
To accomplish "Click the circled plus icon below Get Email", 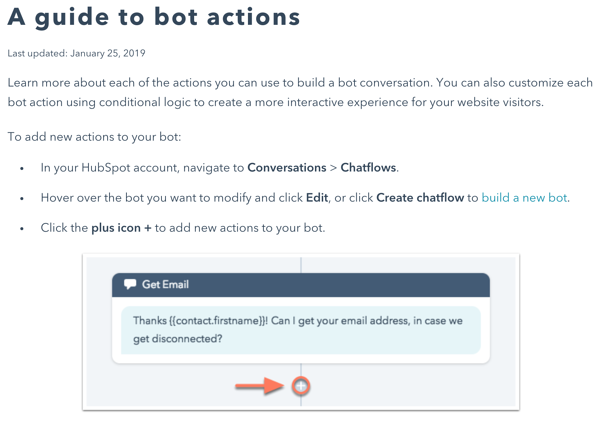I will pyautogui.click(x=301, y=386).
